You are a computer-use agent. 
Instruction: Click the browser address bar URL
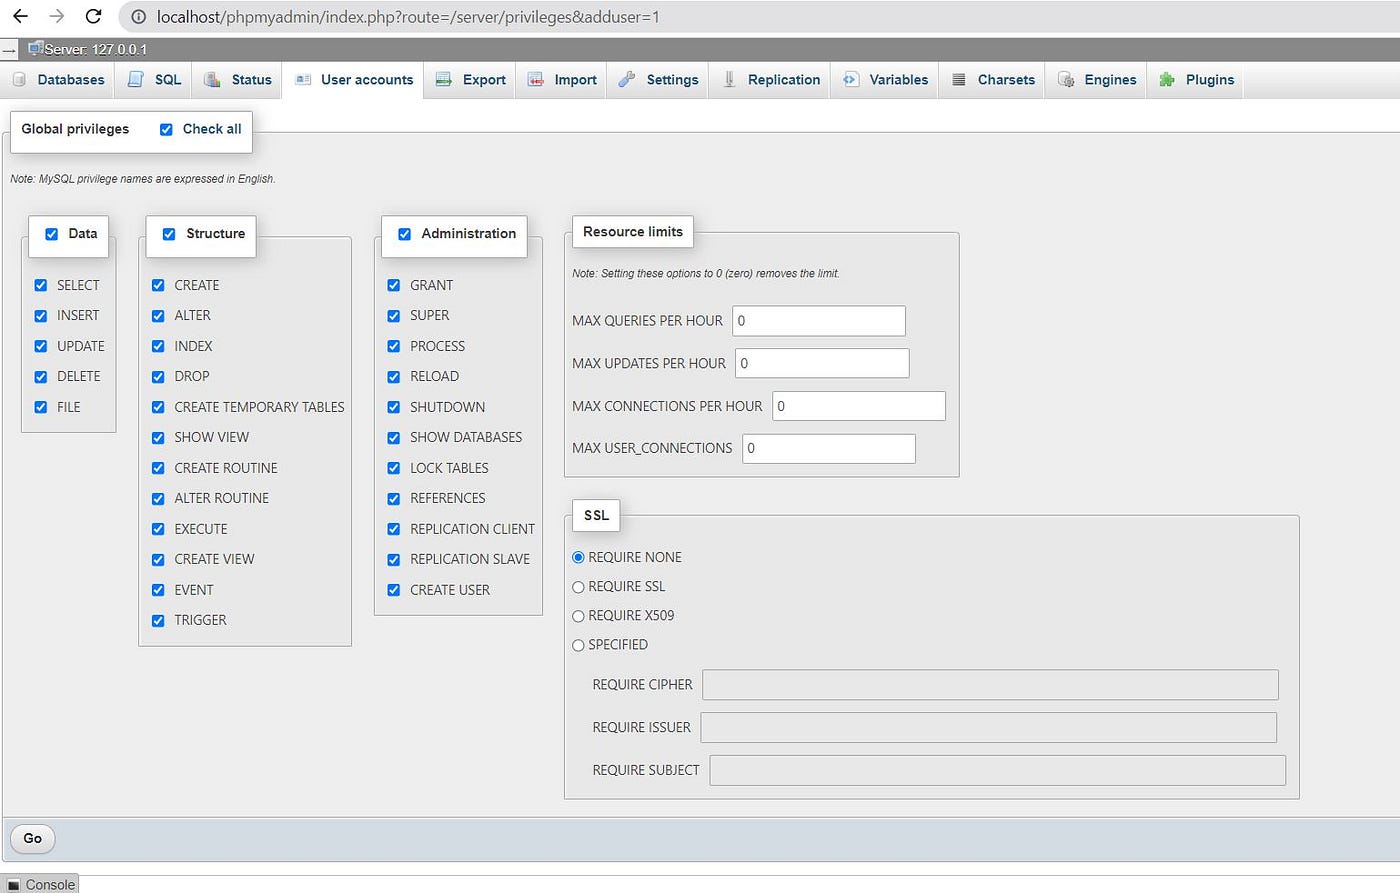(x=408, y=17)
